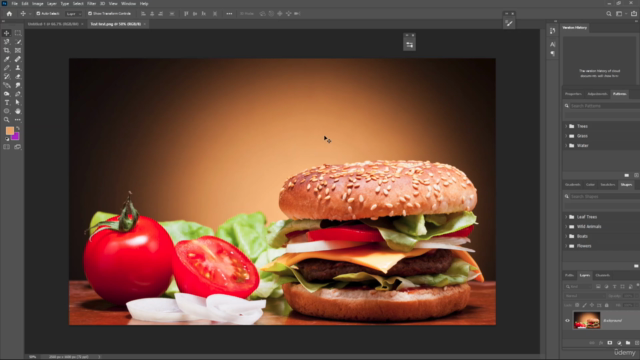Click the Create new group folder icon
This screenshot has height=360, width=640.
coord(628,343)
